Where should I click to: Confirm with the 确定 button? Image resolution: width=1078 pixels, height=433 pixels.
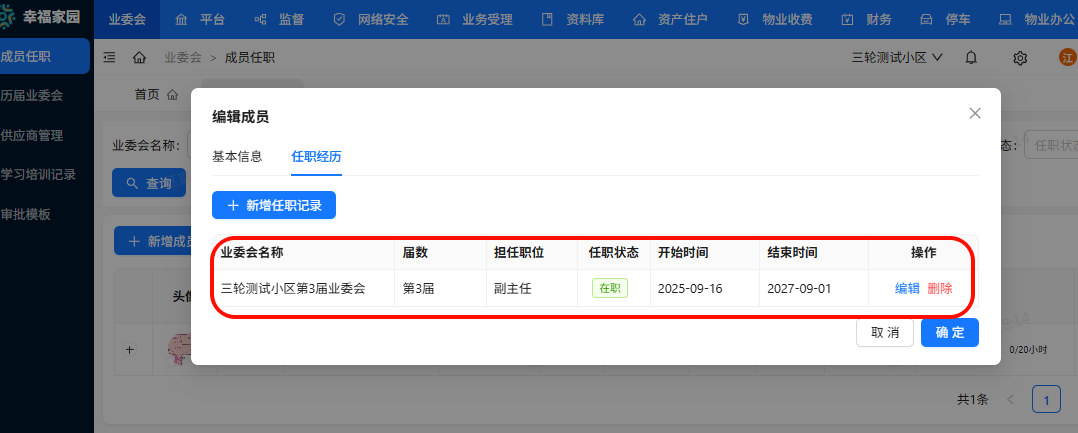(x=949, y=332)
